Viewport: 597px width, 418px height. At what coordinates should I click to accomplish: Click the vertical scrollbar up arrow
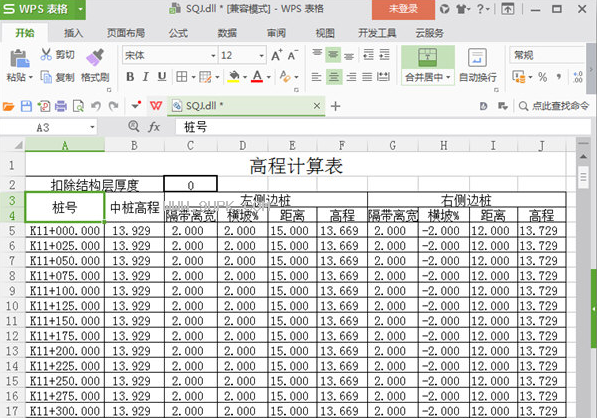(583, 156)
